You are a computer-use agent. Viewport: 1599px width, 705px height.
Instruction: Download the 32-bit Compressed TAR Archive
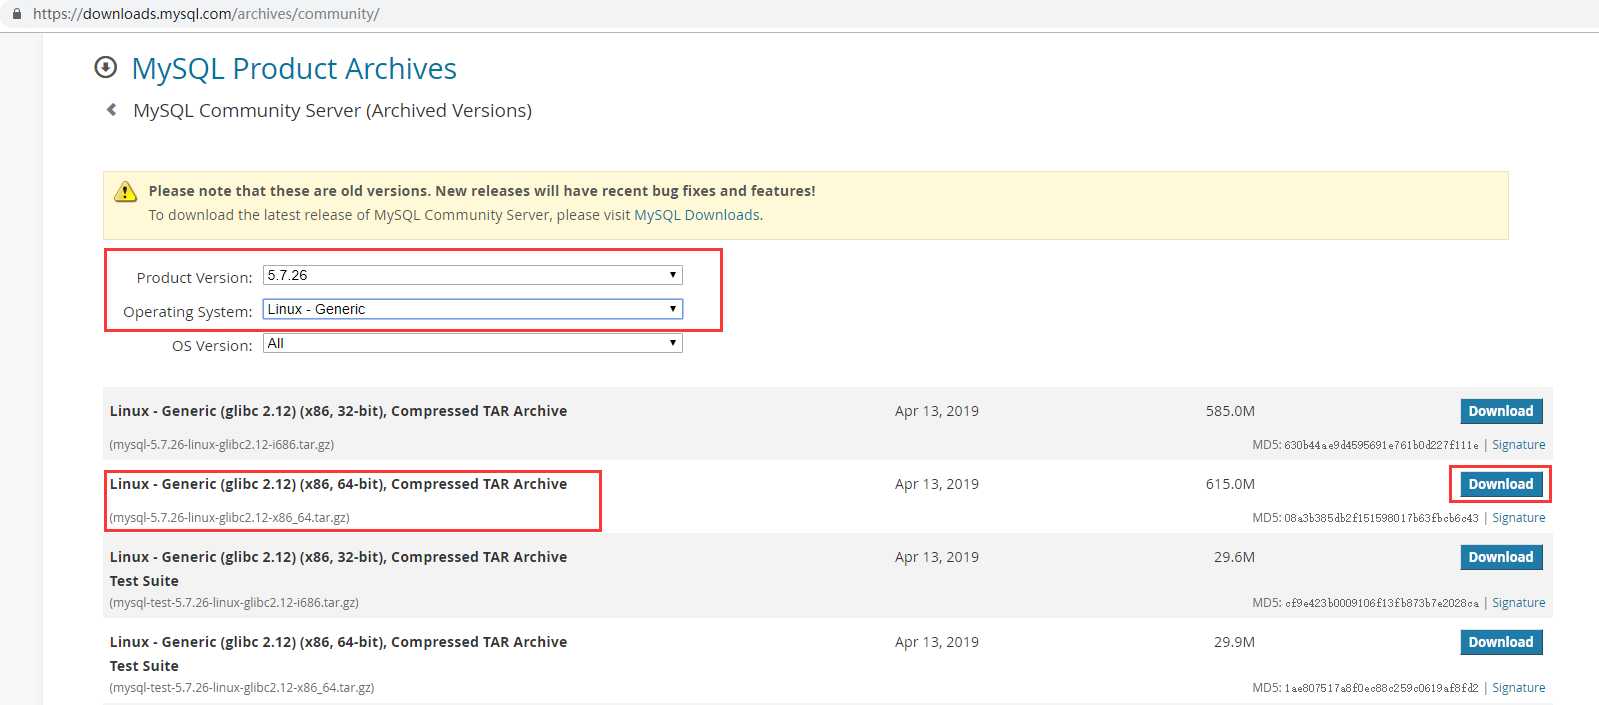(1500, 411)
